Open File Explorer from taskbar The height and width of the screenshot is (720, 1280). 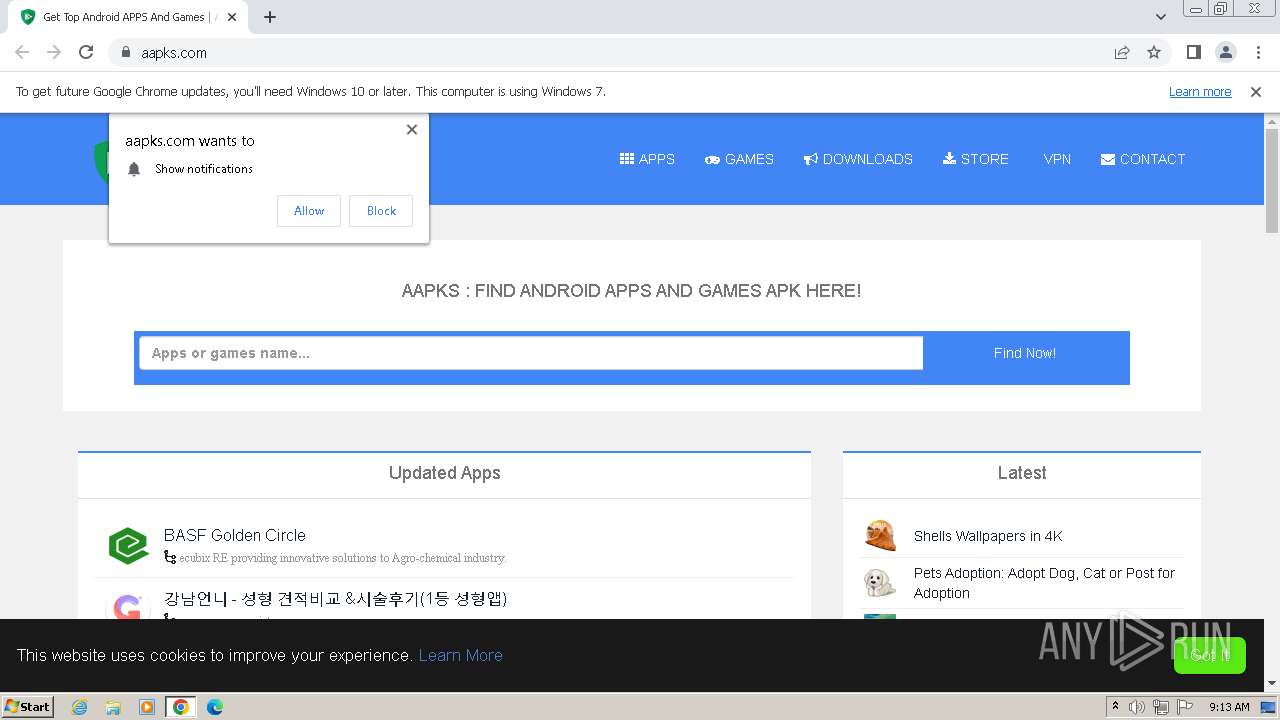pos(113,707)
